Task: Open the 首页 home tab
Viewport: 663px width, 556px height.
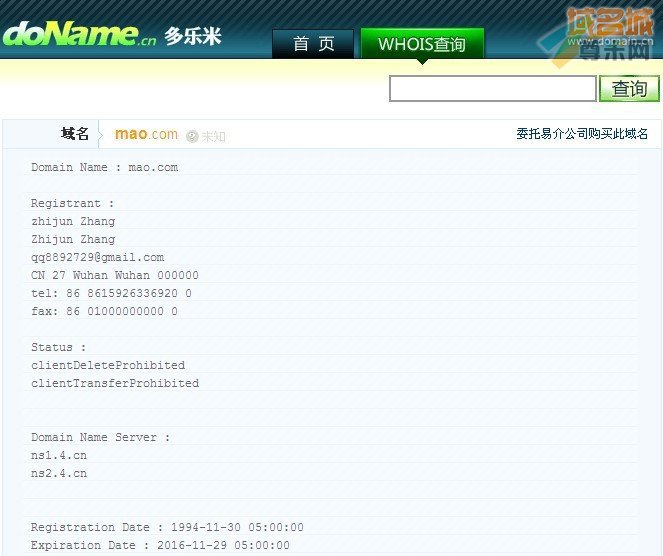Action: (x=313, y=44)
